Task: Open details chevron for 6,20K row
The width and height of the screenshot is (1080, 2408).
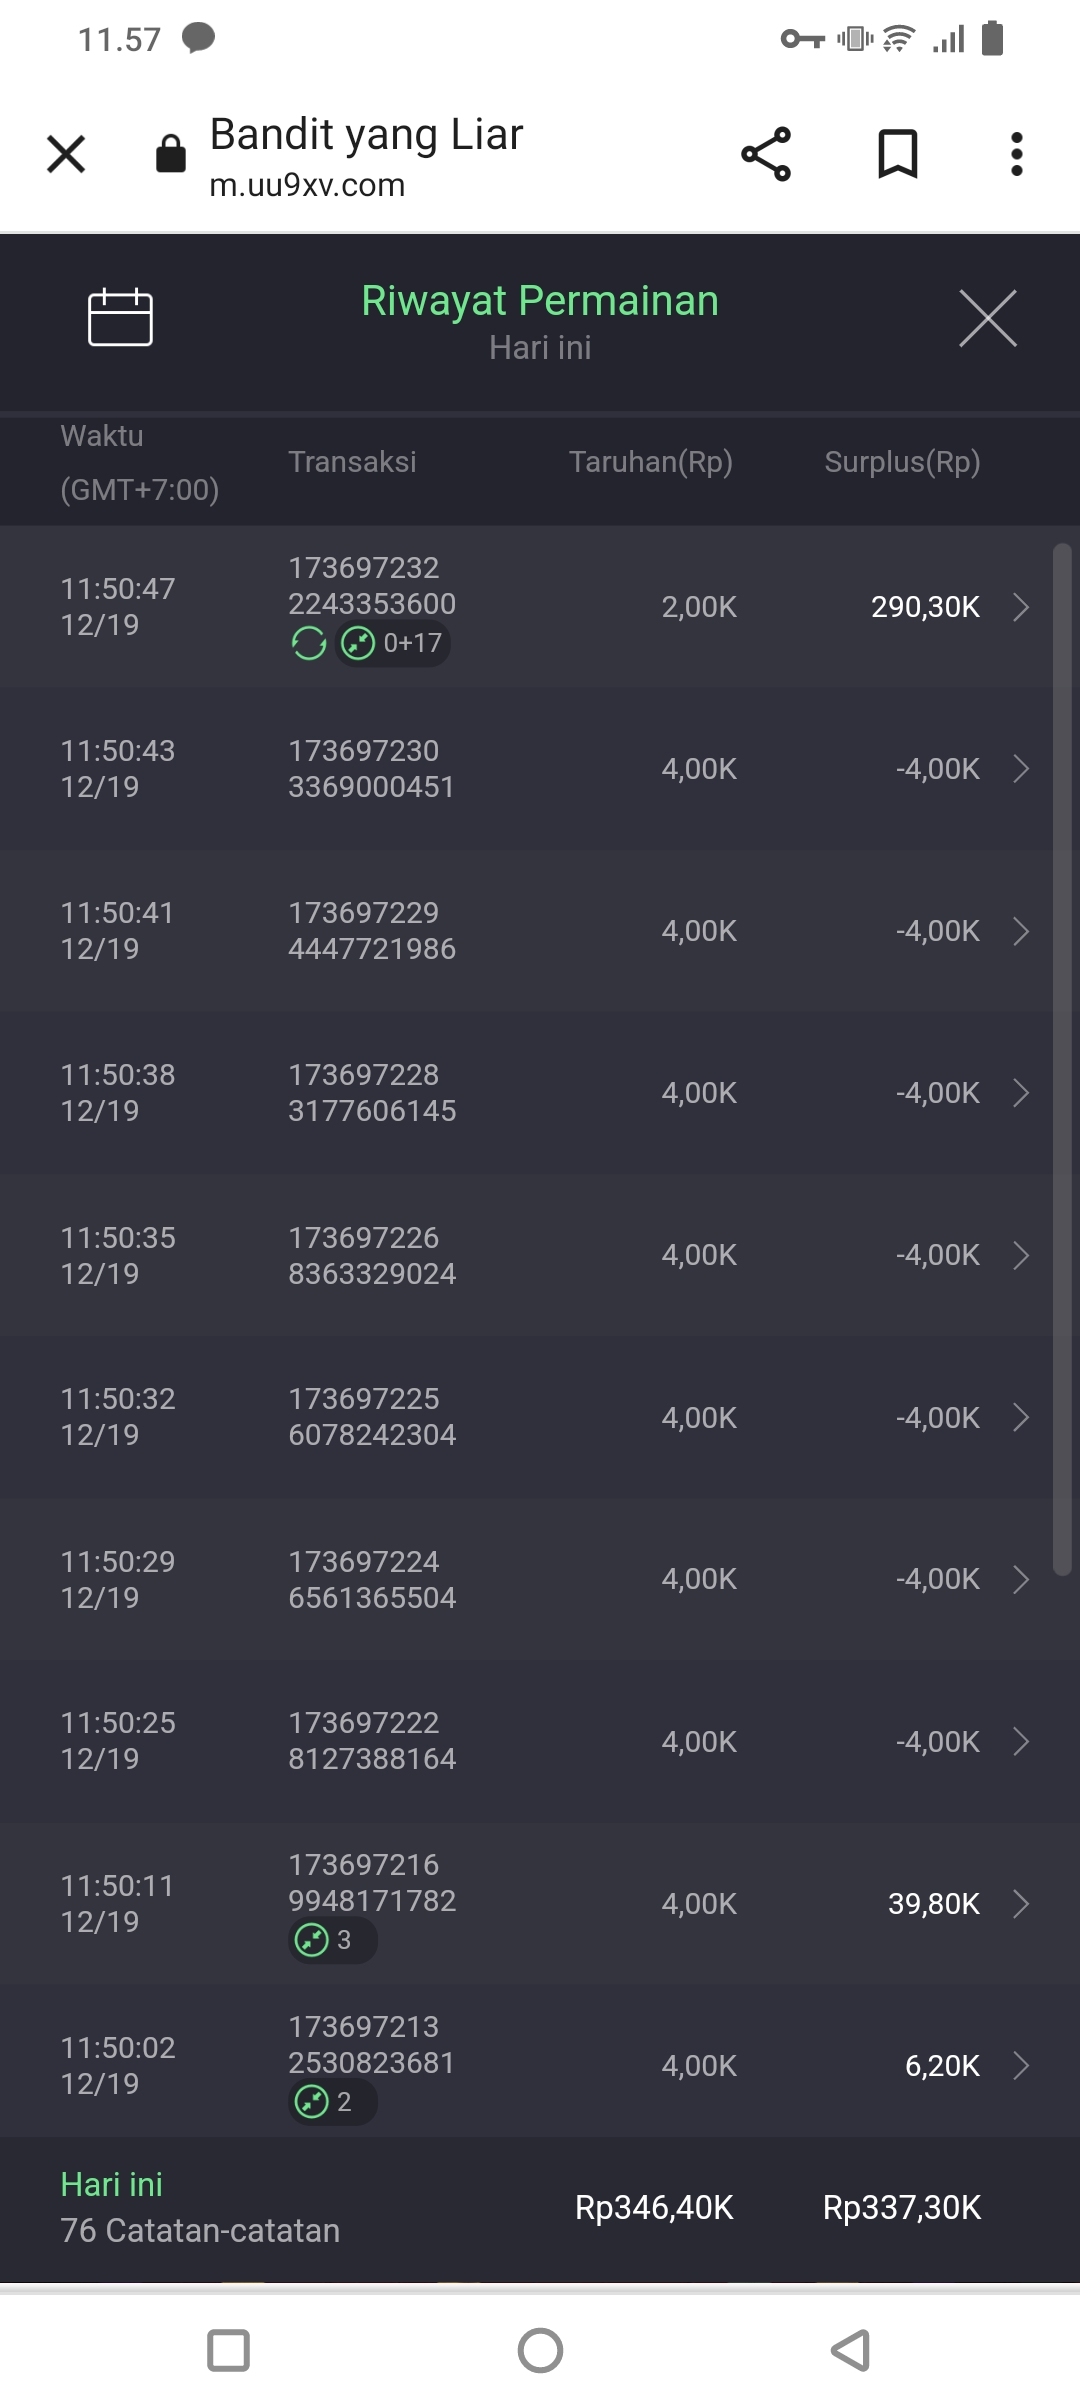Action: 1020,2065
